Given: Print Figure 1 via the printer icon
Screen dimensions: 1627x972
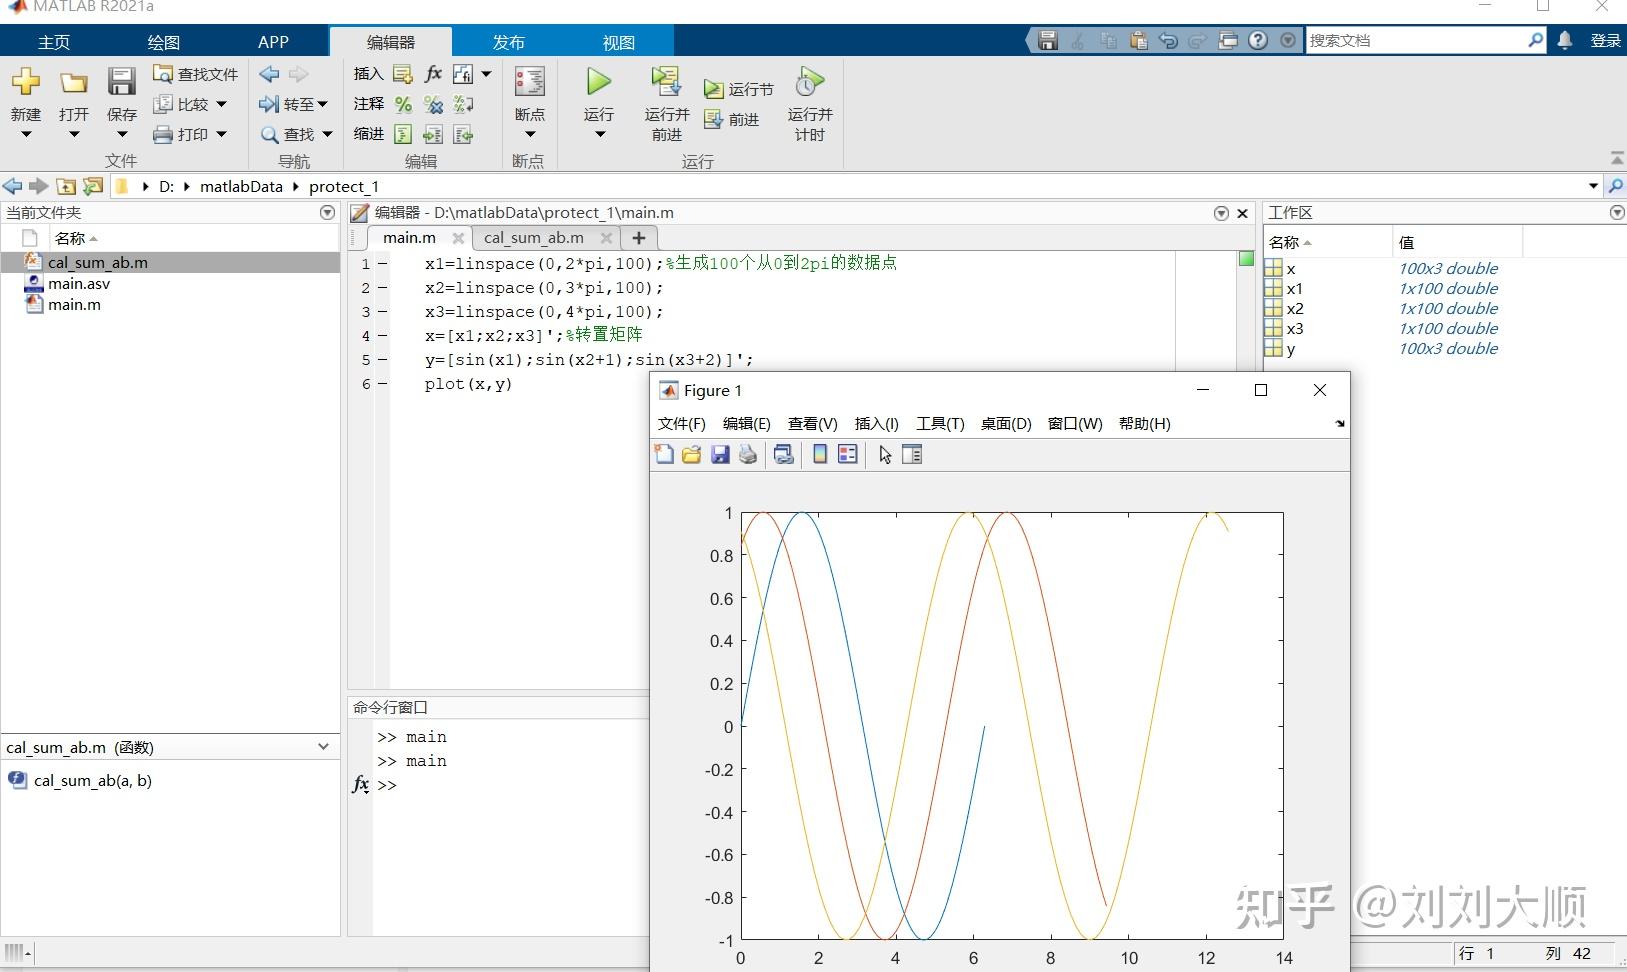Looking at the screenshot, I should (x=747, y=454).
